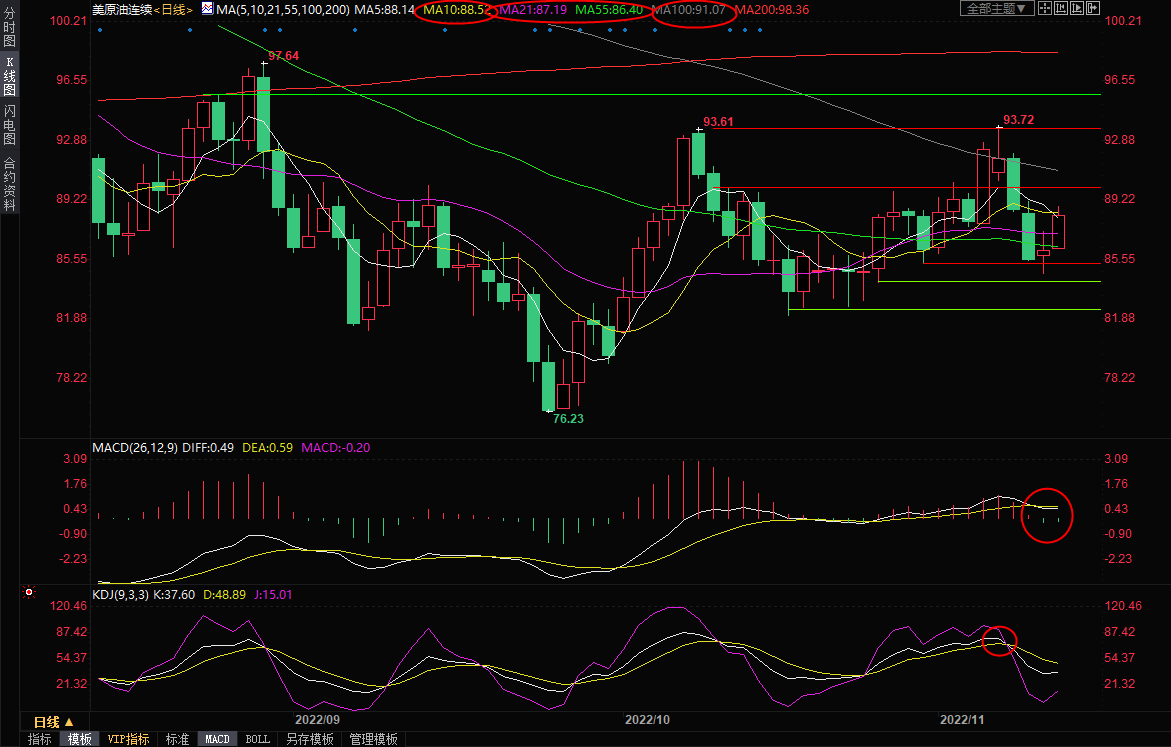Open 合约资料 side tab
Image resolution: width=1171 pixels, height=747 pixels.
pyautogui.click(x=9, y=183)
